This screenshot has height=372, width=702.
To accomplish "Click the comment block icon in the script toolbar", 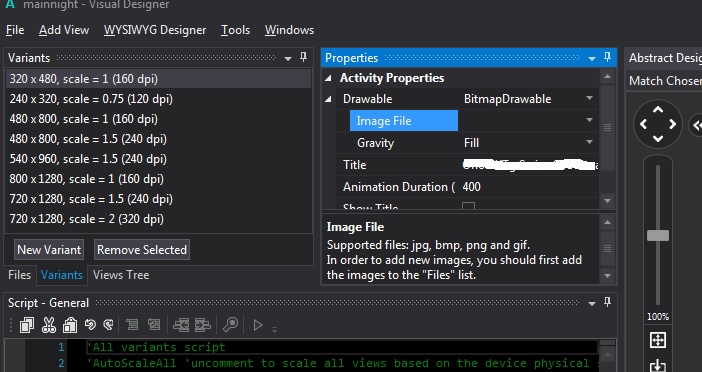I will click(x=132, y=325).
